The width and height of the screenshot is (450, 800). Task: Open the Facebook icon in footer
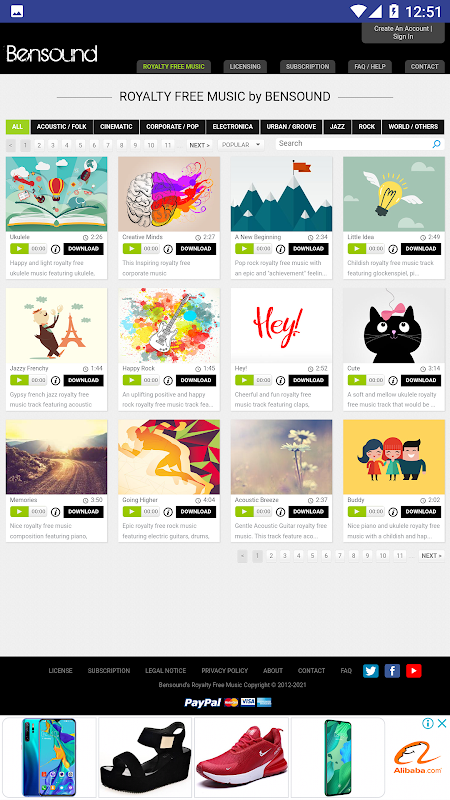pos(392,670)
